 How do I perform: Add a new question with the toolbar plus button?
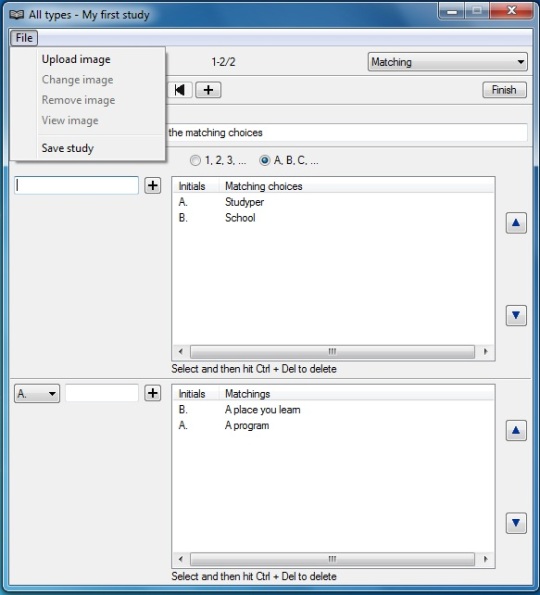(x=208, y=90)
